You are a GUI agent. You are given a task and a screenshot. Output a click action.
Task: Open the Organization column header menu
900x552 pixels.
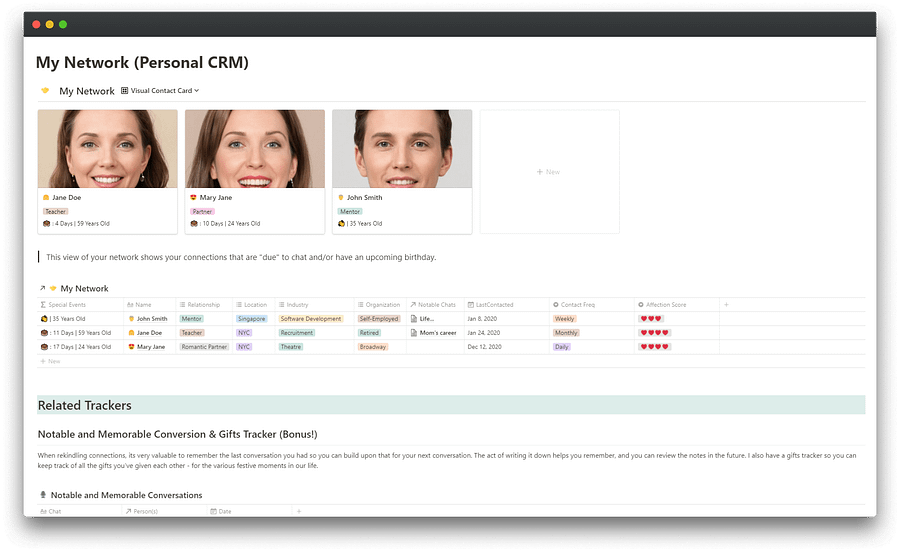[x=380, y=305]
